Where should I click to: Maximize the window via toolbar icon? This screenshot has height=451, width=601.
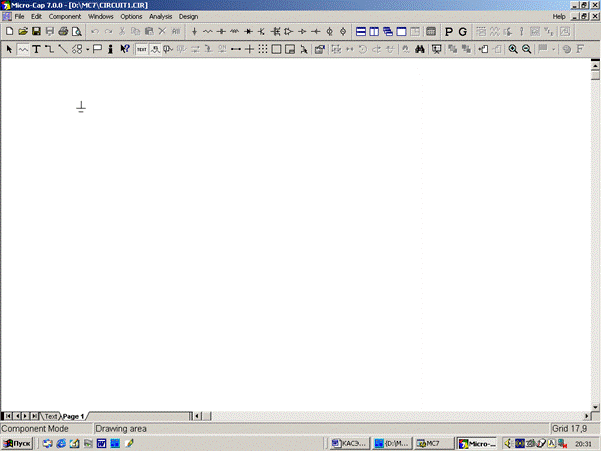[x=401, y=31]
